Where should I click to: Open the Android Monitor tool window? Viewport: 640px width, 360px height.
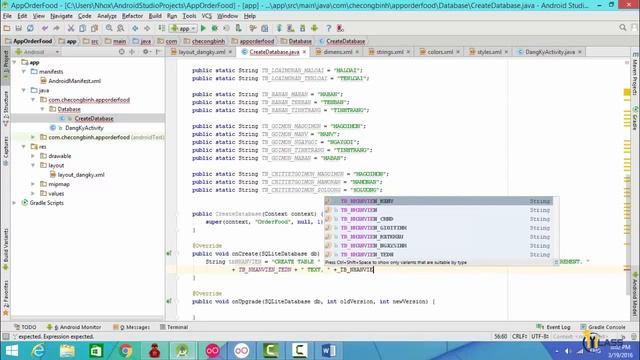pos(74,327)
